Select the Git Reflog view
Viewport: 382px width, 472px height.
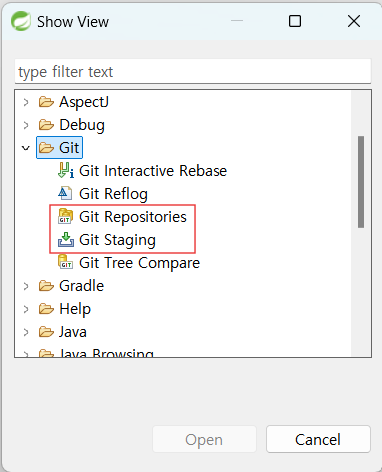coord(113,194)
